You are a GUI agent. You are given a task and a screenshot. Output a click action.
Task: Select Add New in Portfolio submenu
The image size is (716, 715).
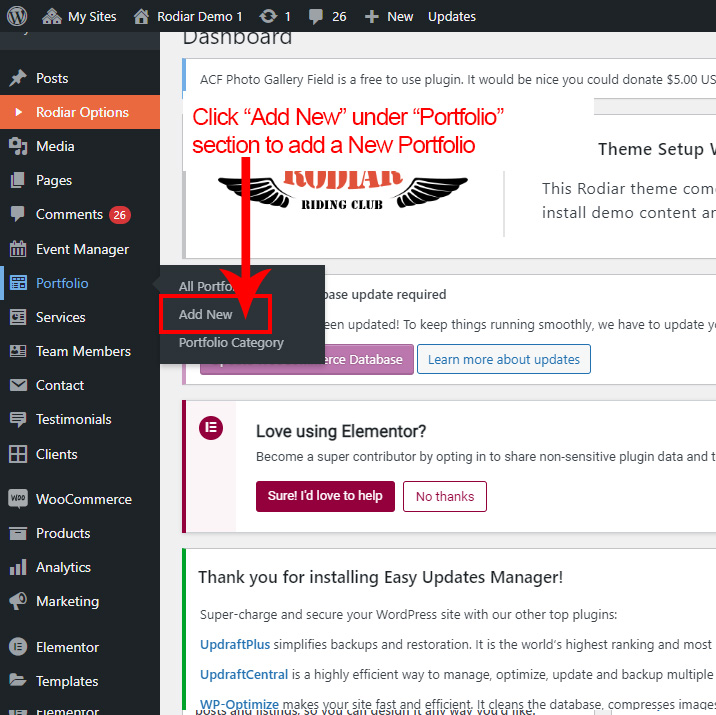(206, 314)
